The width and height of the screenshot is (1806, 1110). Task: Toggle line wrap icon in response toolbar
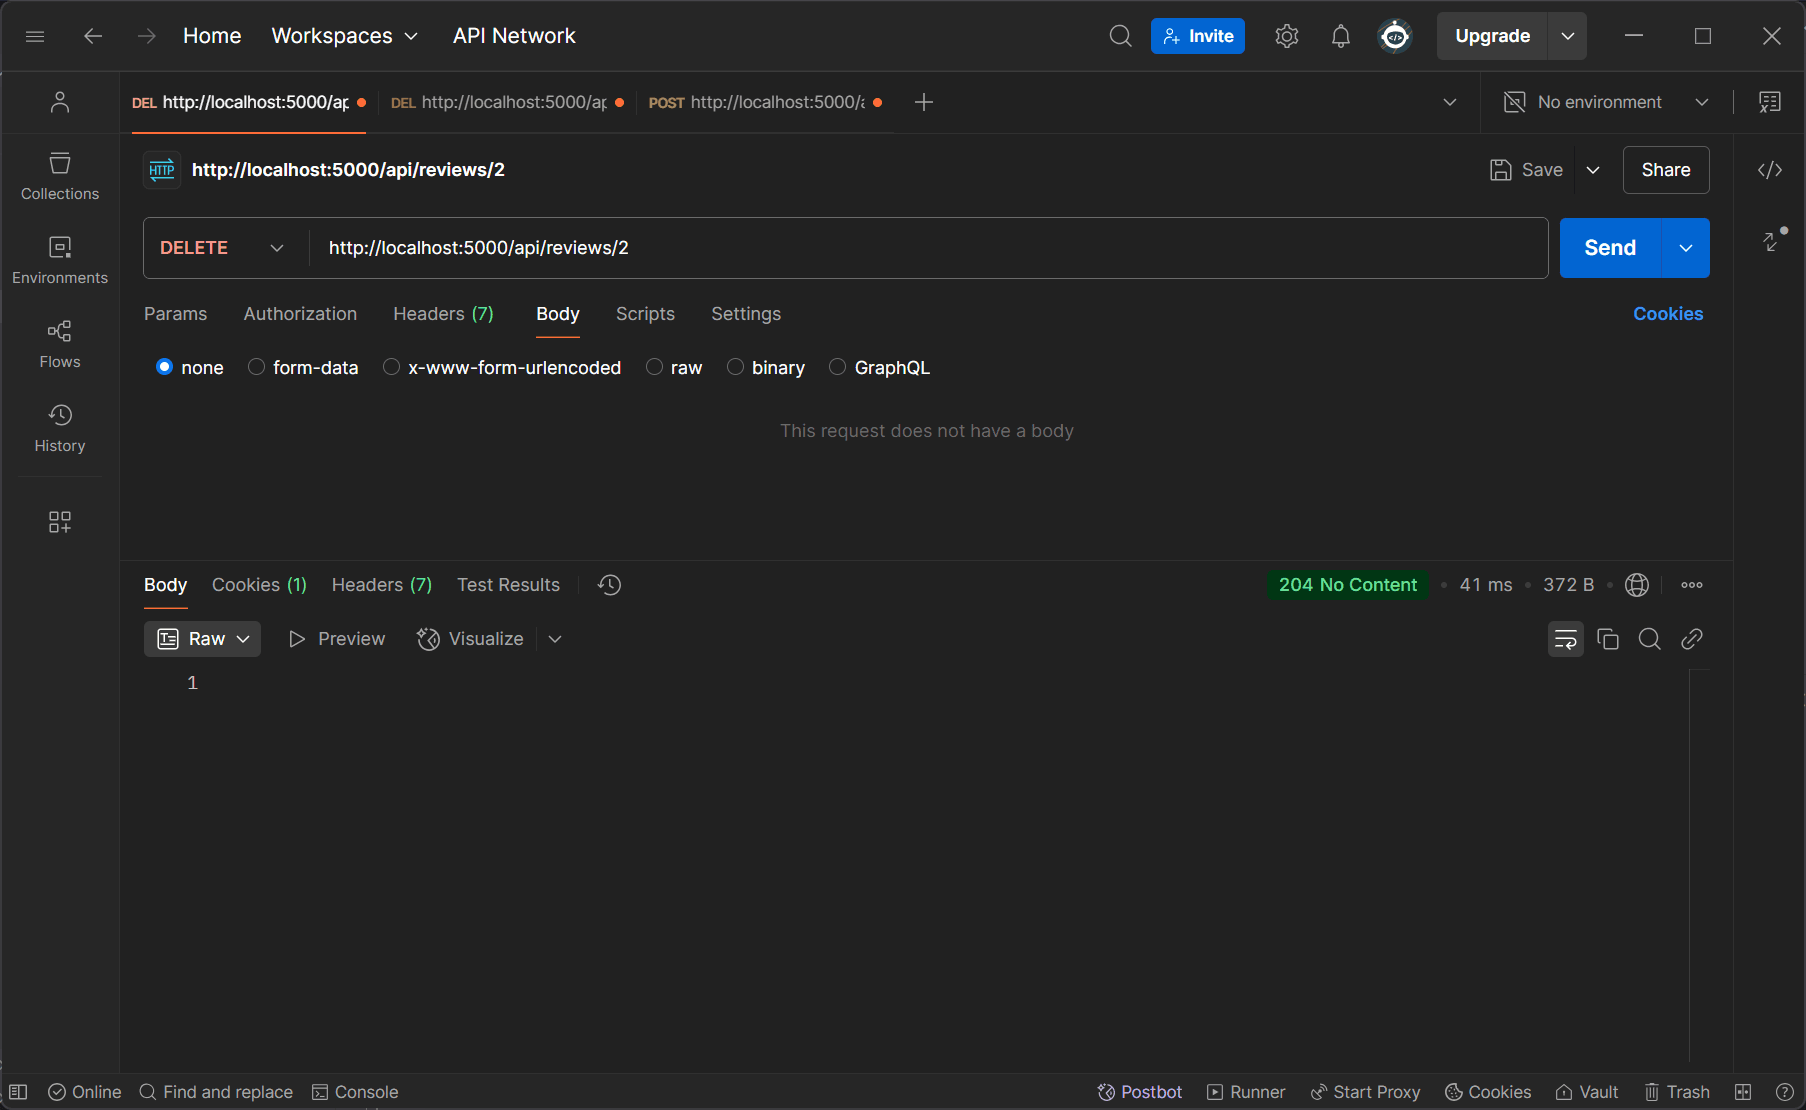tap(1566, 639)
